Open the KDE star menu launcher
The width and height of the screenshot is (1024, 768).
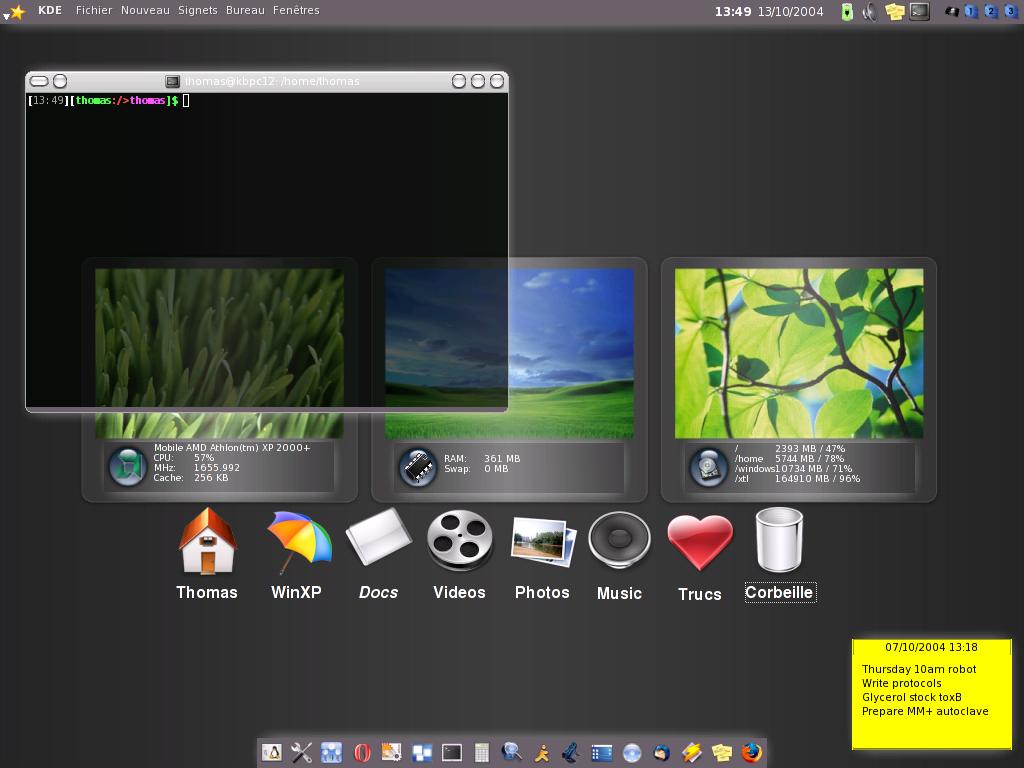click(x=15, y=12)
